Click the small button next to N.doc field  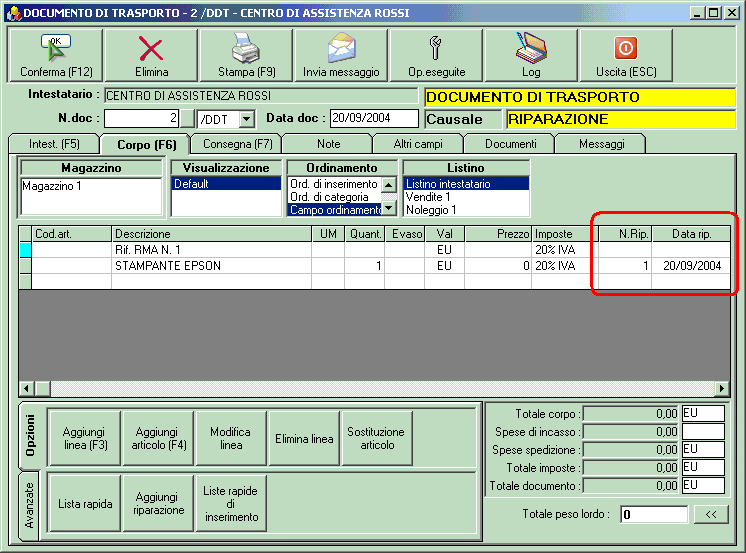[x=188, y=118]
